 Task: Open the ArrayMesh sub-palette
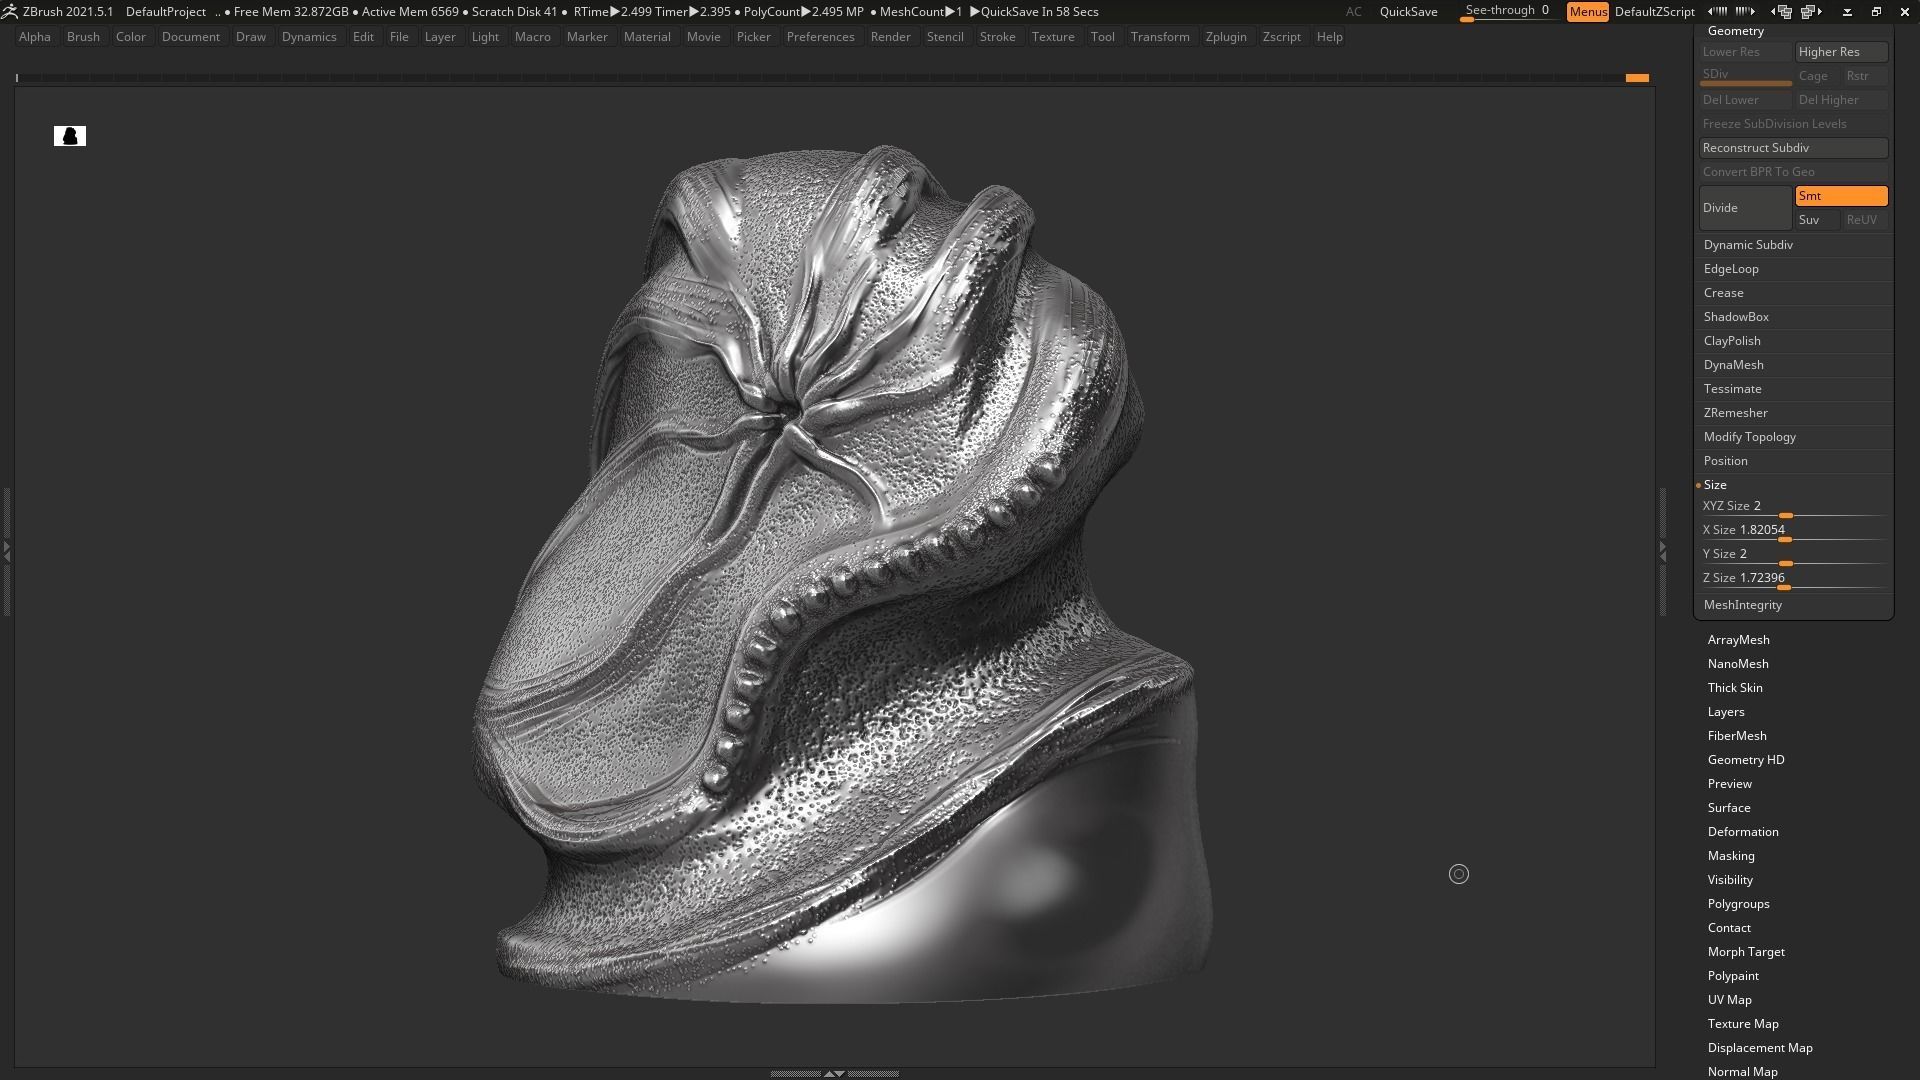pyautogui.click(x=1738, y=640)
